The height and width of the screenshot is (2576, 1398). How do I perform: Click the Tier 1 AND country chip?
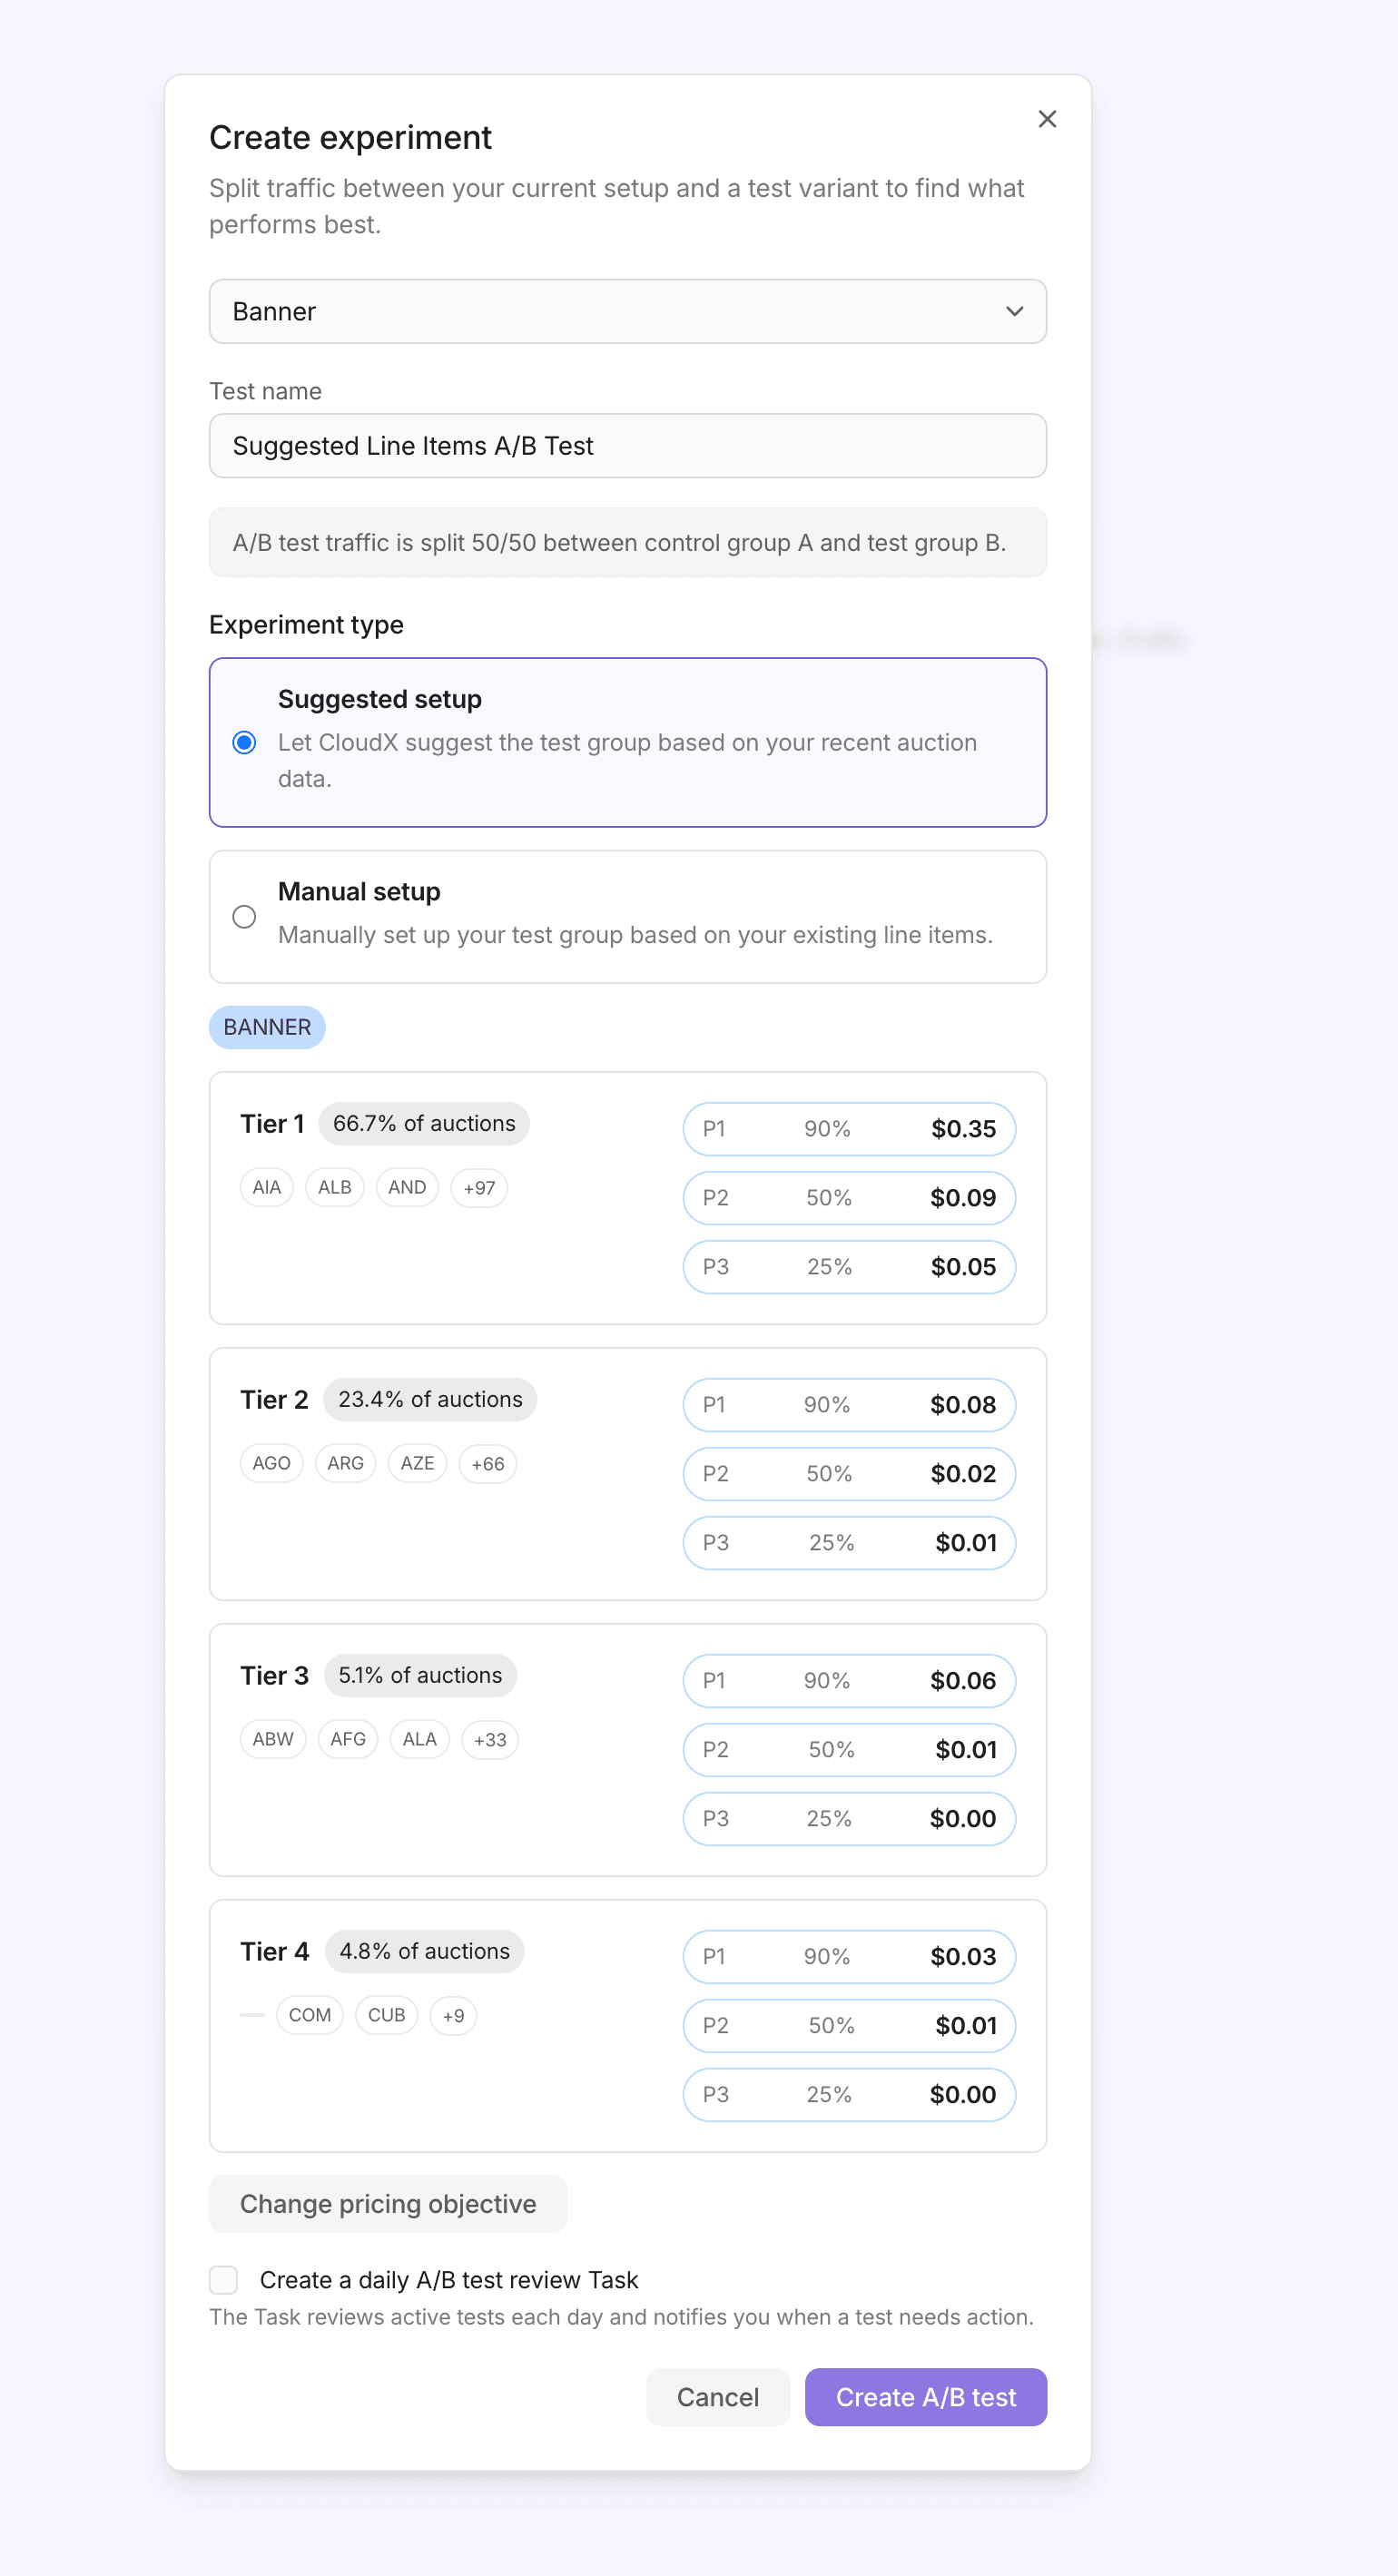(x=407, y=1188)
